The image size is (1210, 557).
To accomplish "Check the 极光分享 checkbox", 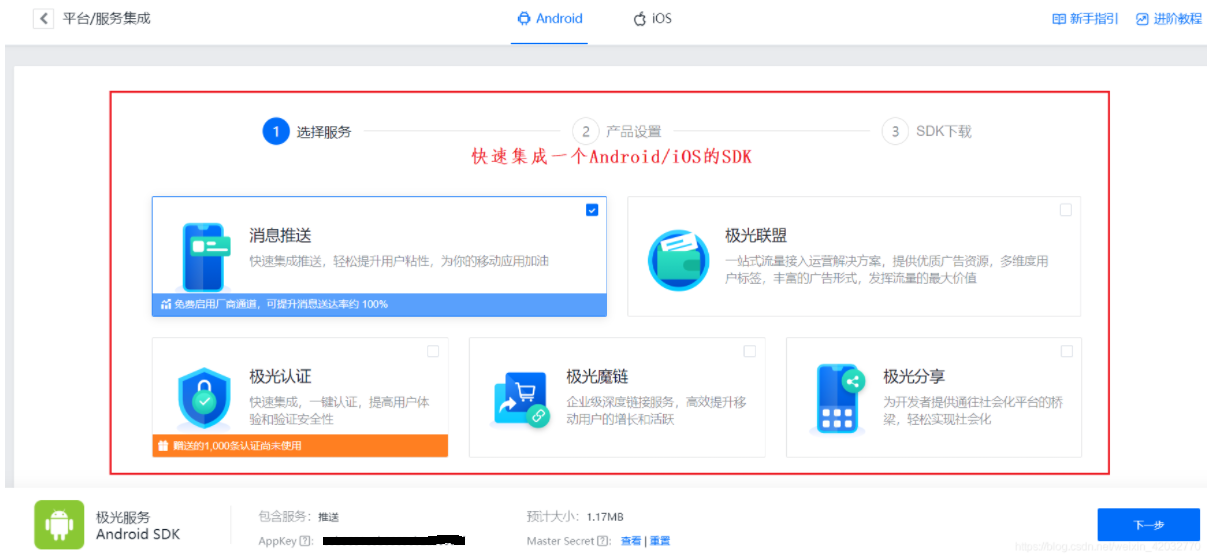I will click(1067, 351).
